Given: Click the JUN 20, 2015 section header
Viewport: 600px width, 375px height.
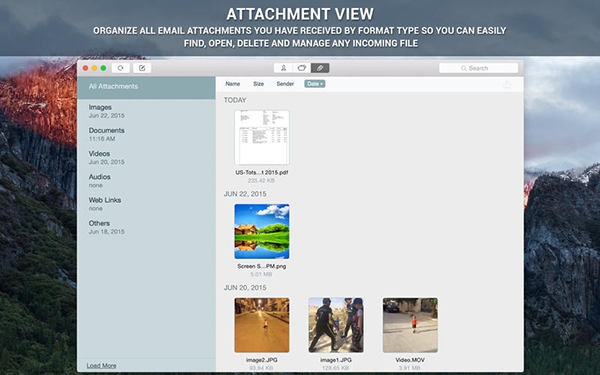Looking at the screenshot, I should pos(245,288).
